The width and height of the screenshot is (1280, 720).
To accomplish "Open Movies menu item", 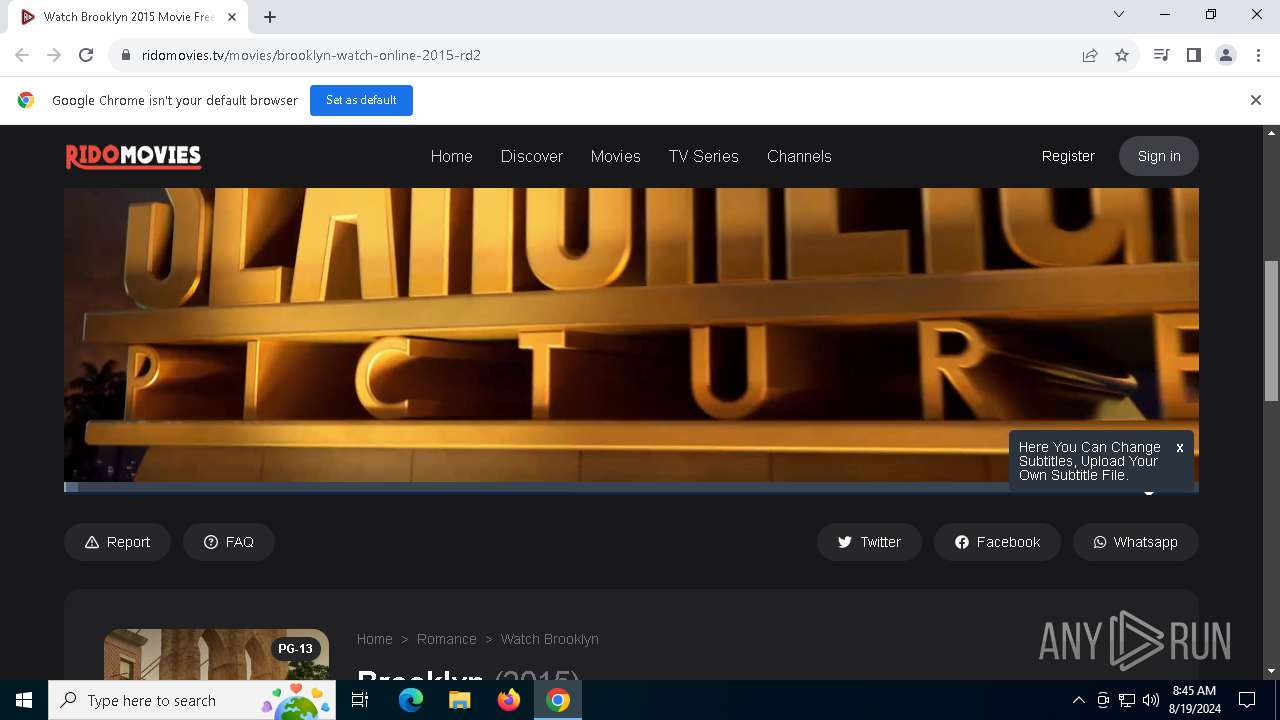I will (615, 156).
